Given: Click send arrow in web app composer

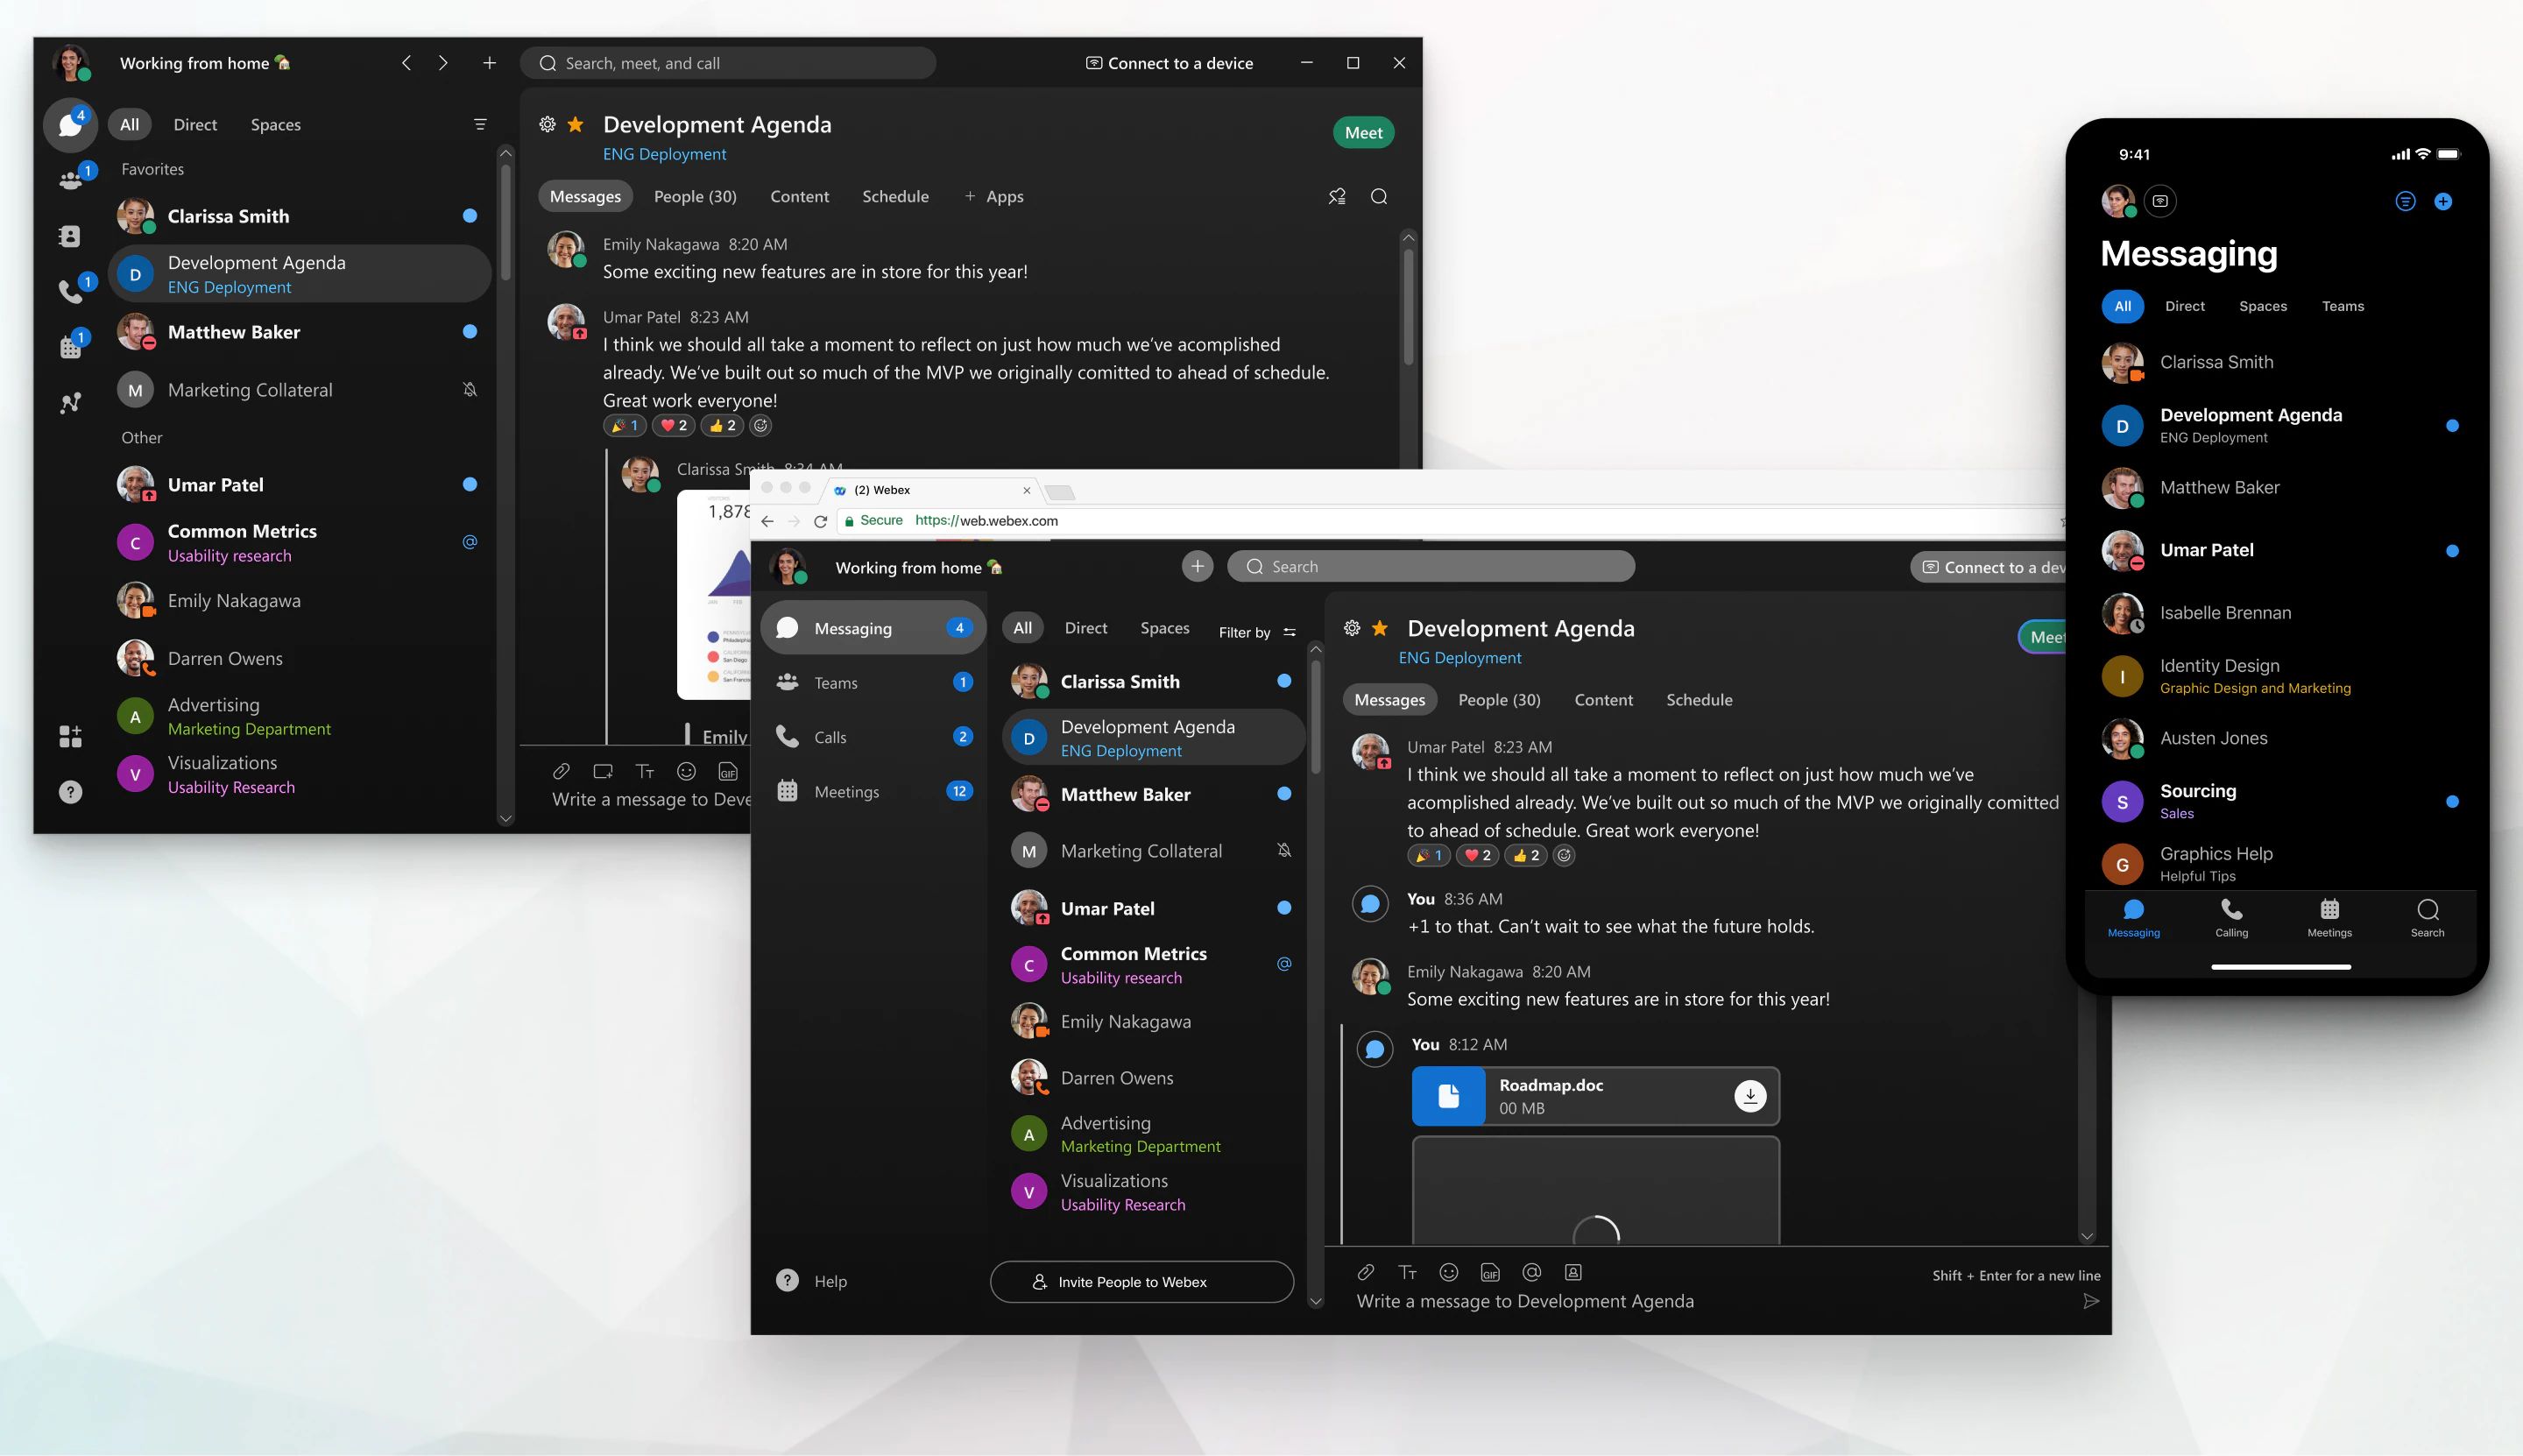Looking at the screenshot, I should [x=2090, y=1301].
